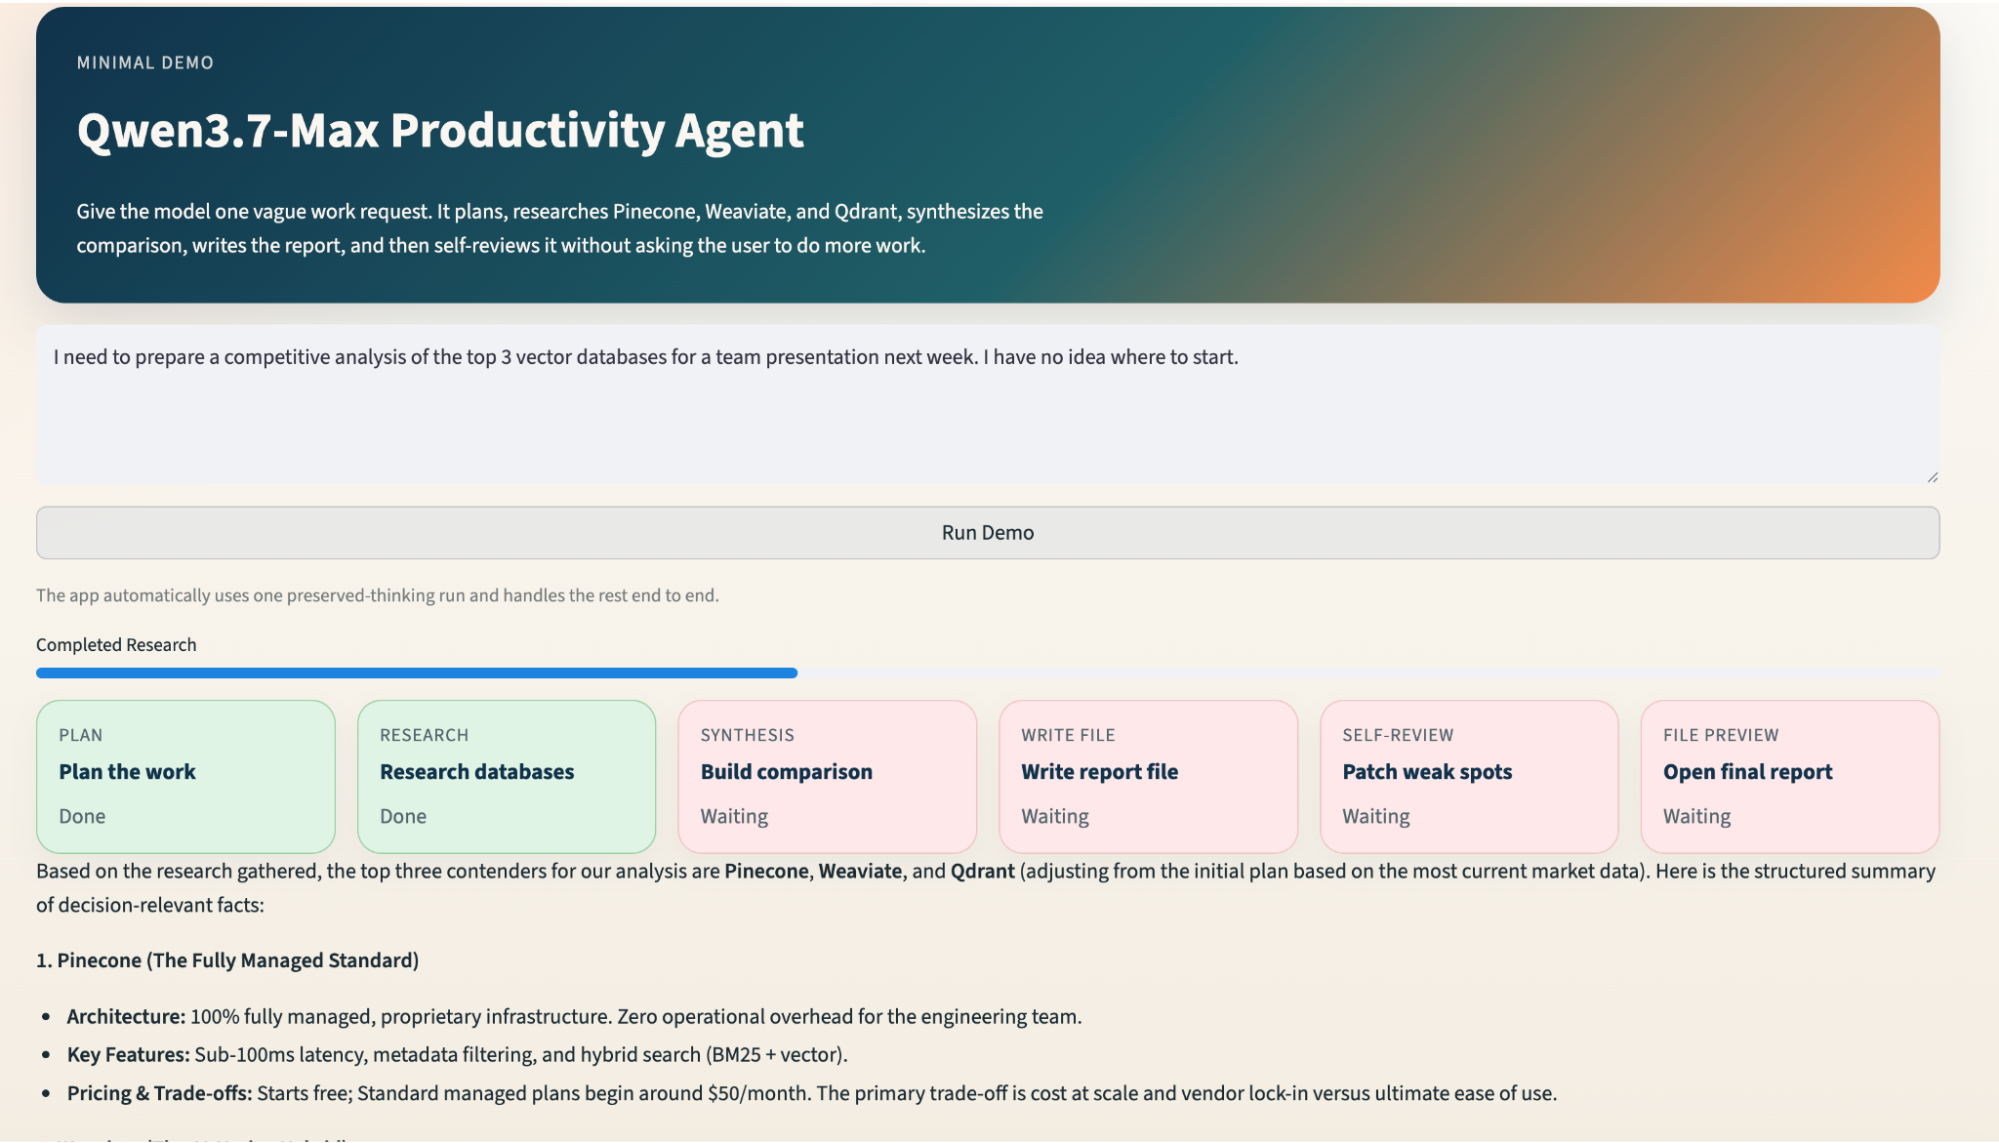The image size is (1999, 1143).
Task: Select the Write report file card
Action: pyautogui.click(x=1148, y=776)
